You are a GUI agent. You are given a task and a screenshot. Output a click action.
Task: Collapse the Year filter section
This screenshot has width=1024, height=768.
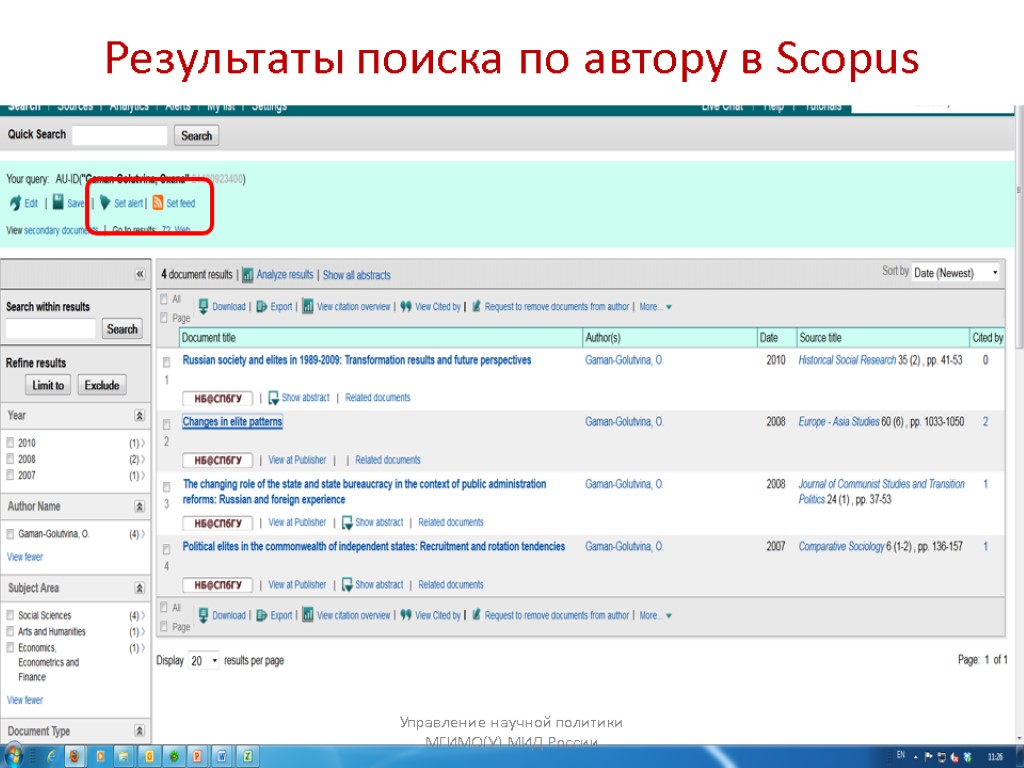(x=139, y=415)
